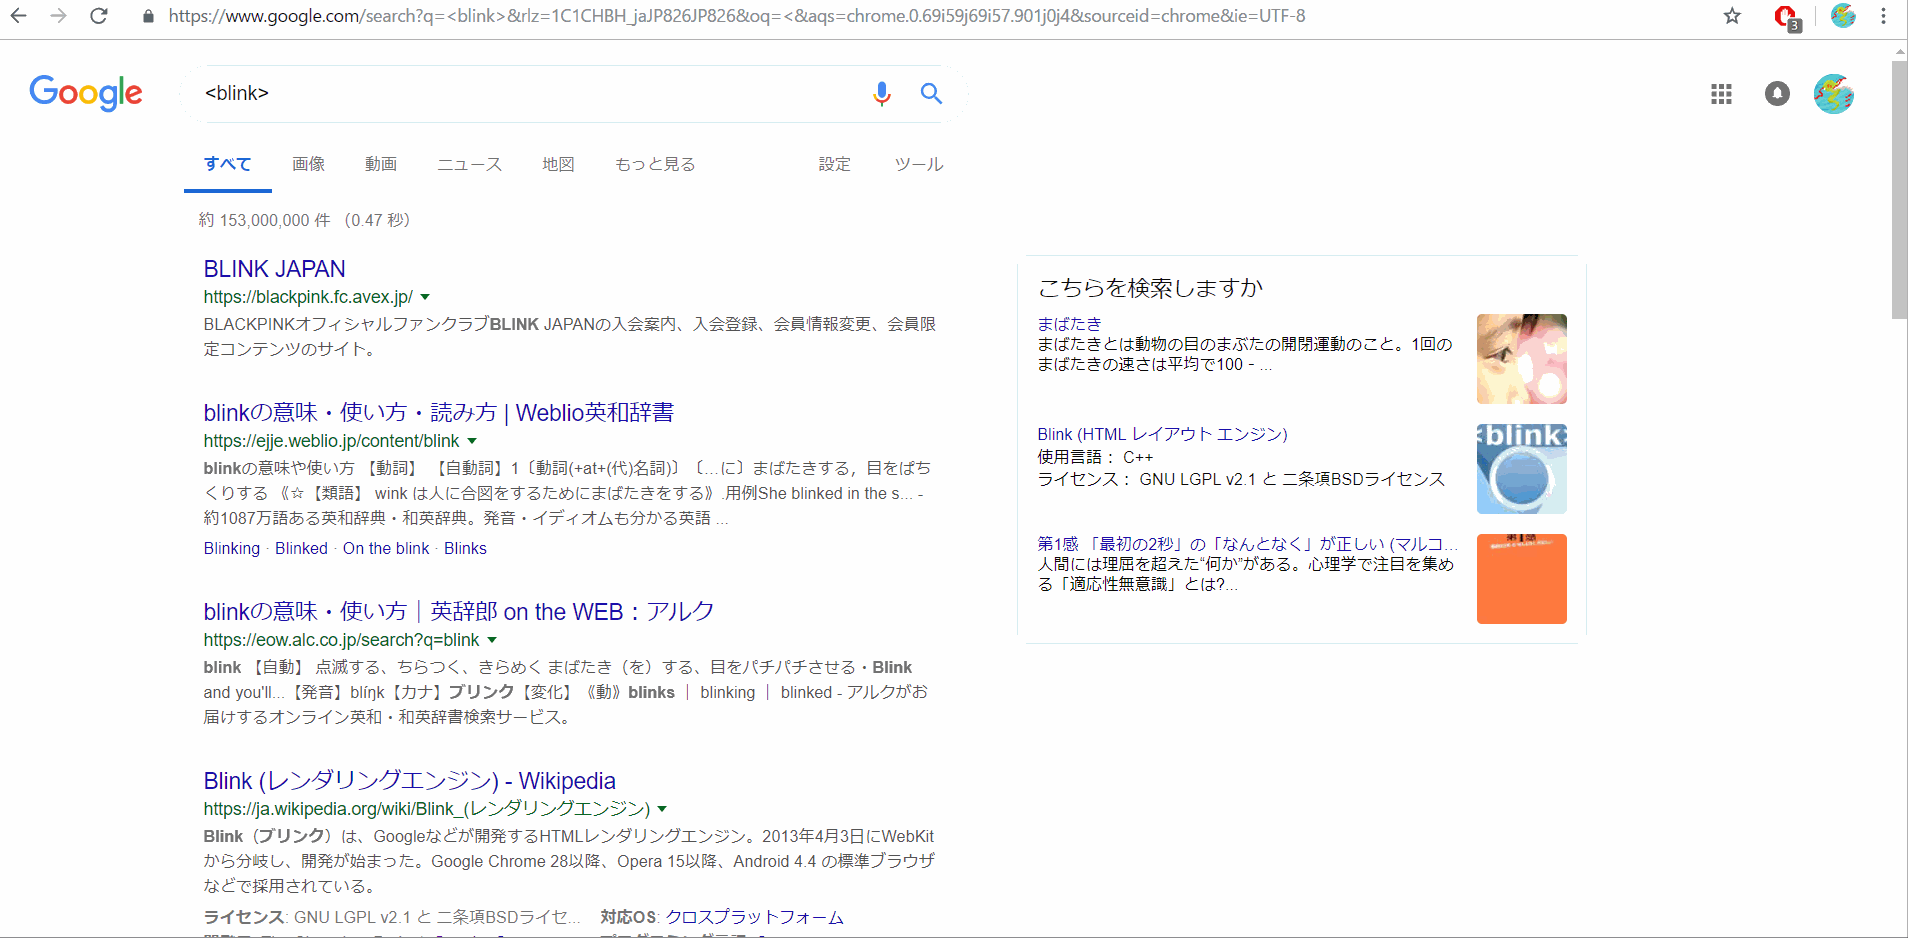Image resolution: width=1908 pixels, height=938 pixels.
Task: Open Google notifications bell icon
Action: pos(1777,94)
